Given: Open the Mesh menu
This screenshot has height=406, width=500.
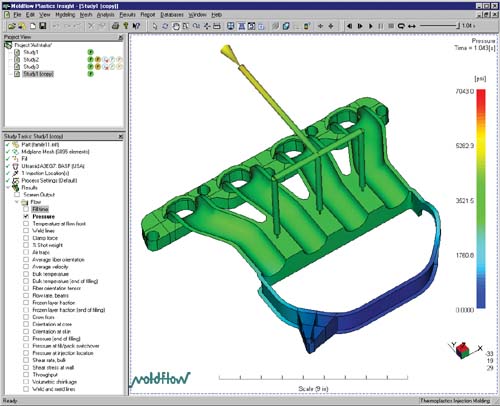Looking at the screenshot, I should coord(86,15).
